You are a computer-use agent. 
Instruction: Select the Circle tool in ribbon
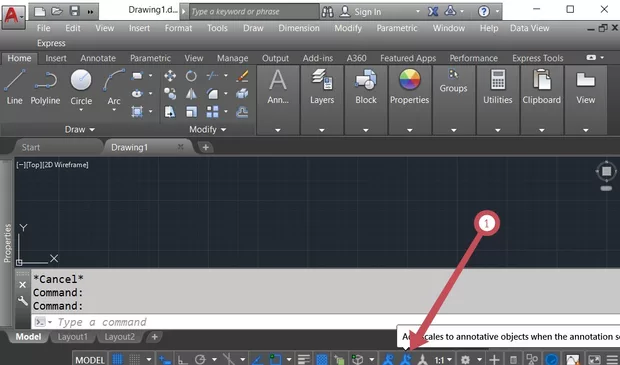(x=81, y=89)
